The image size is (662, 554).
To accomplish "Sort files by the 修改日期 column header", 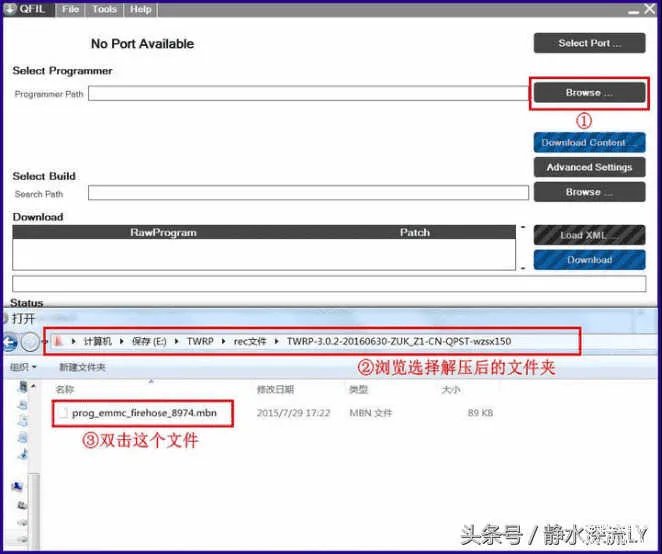I will 275,389.
